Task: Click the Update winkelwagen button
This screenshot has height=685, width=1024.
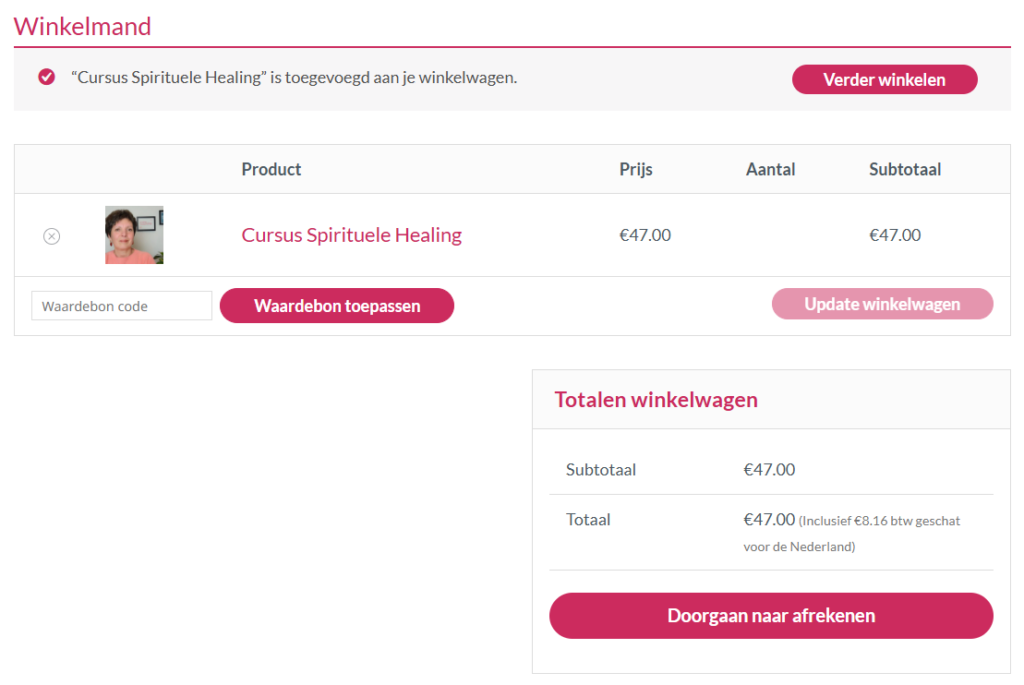Action: pos(882,304)
